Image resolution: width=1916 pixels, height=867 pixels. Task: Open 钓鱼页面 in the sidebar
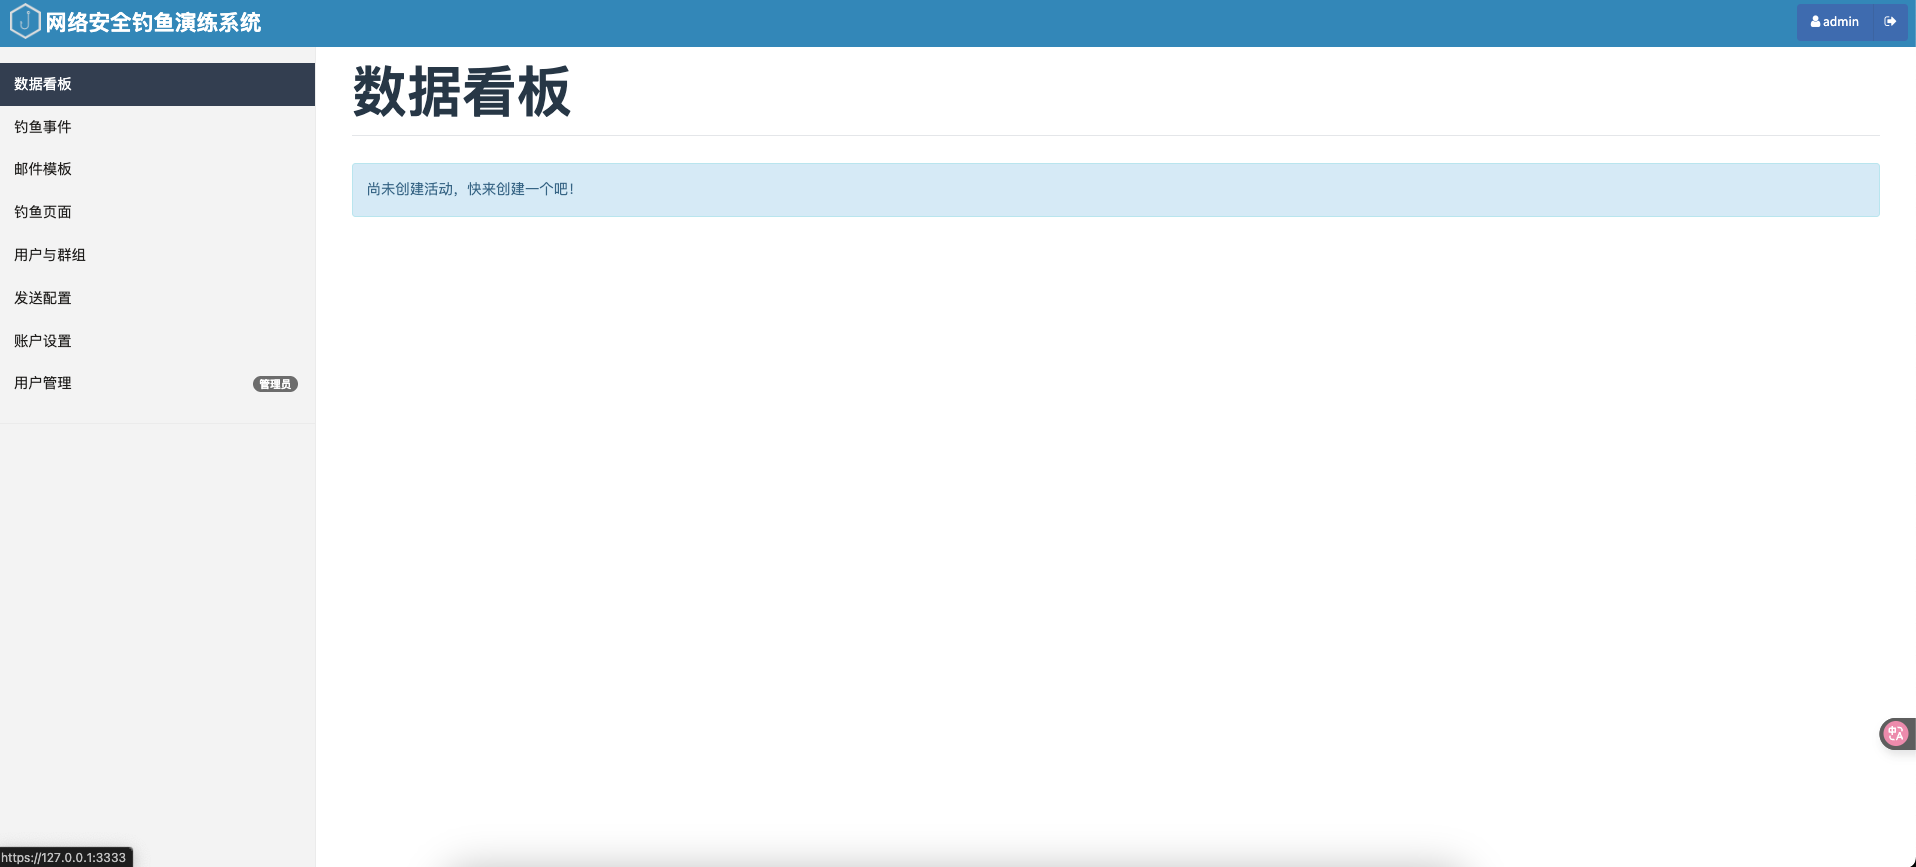tap(157, 212)
